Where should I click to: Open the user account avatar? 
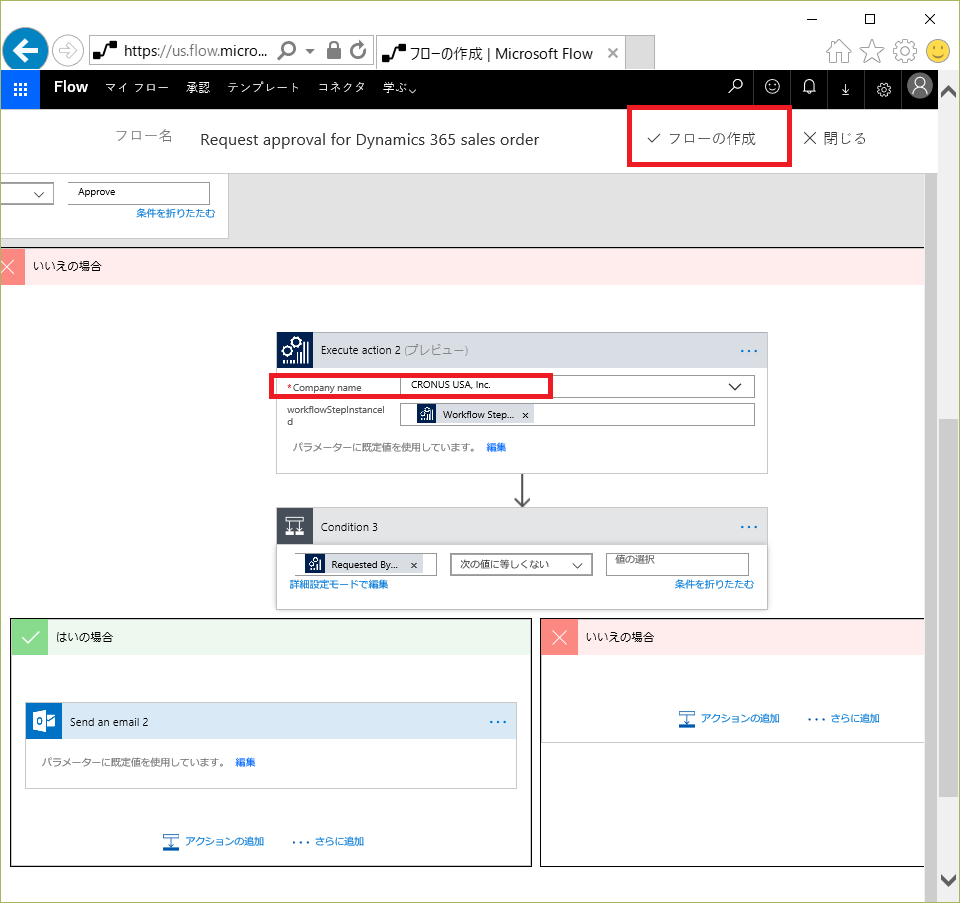click(x=920, y=86)
